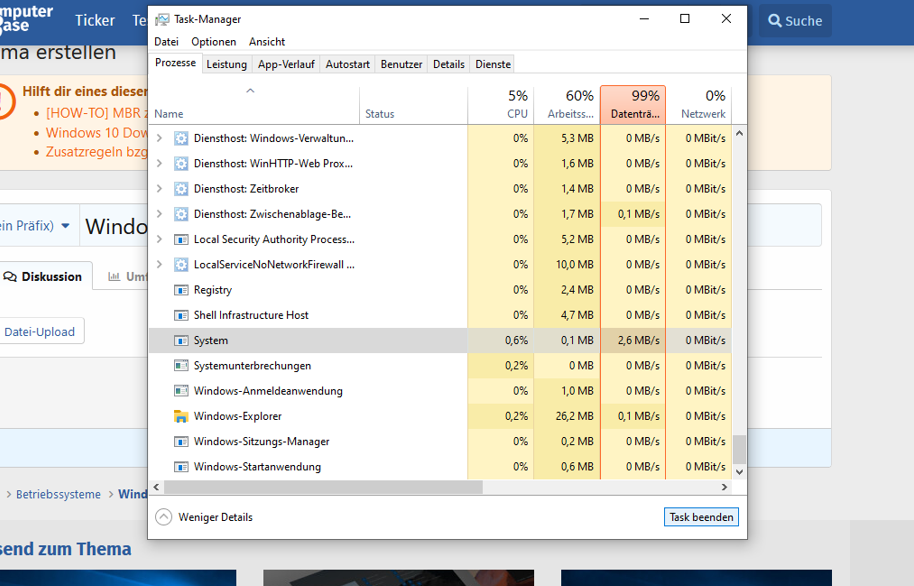Switch to the Benutzer tab
This screenshot has height=586, width=914.
tap(401, 64)
